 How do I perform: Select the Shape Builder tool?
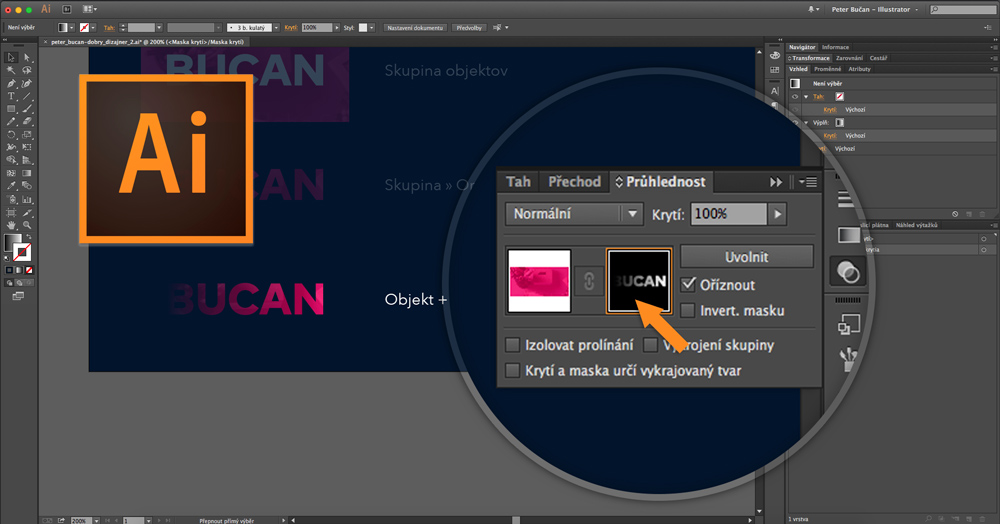[11, 160]
